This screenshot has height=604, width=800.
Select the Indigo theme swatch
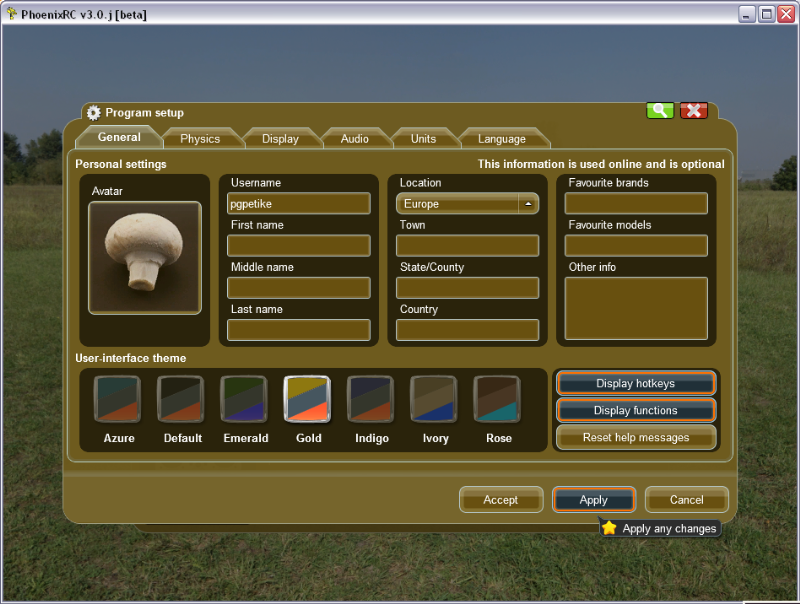(x=371, y=400)
